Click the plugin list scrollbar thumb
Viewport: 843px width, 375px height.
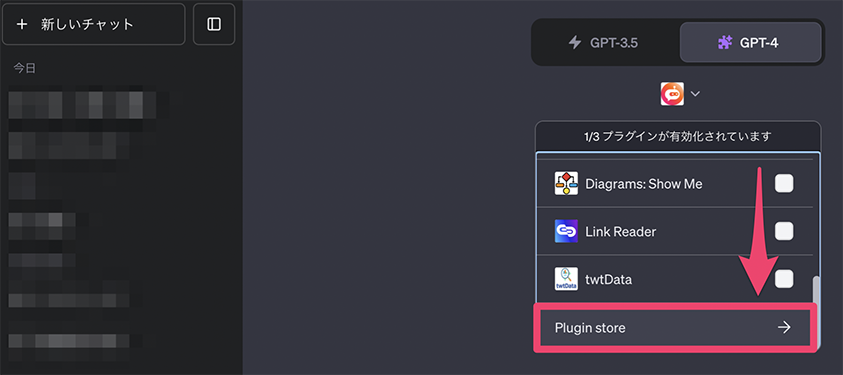pyautogui.click(x=816, y=290)
